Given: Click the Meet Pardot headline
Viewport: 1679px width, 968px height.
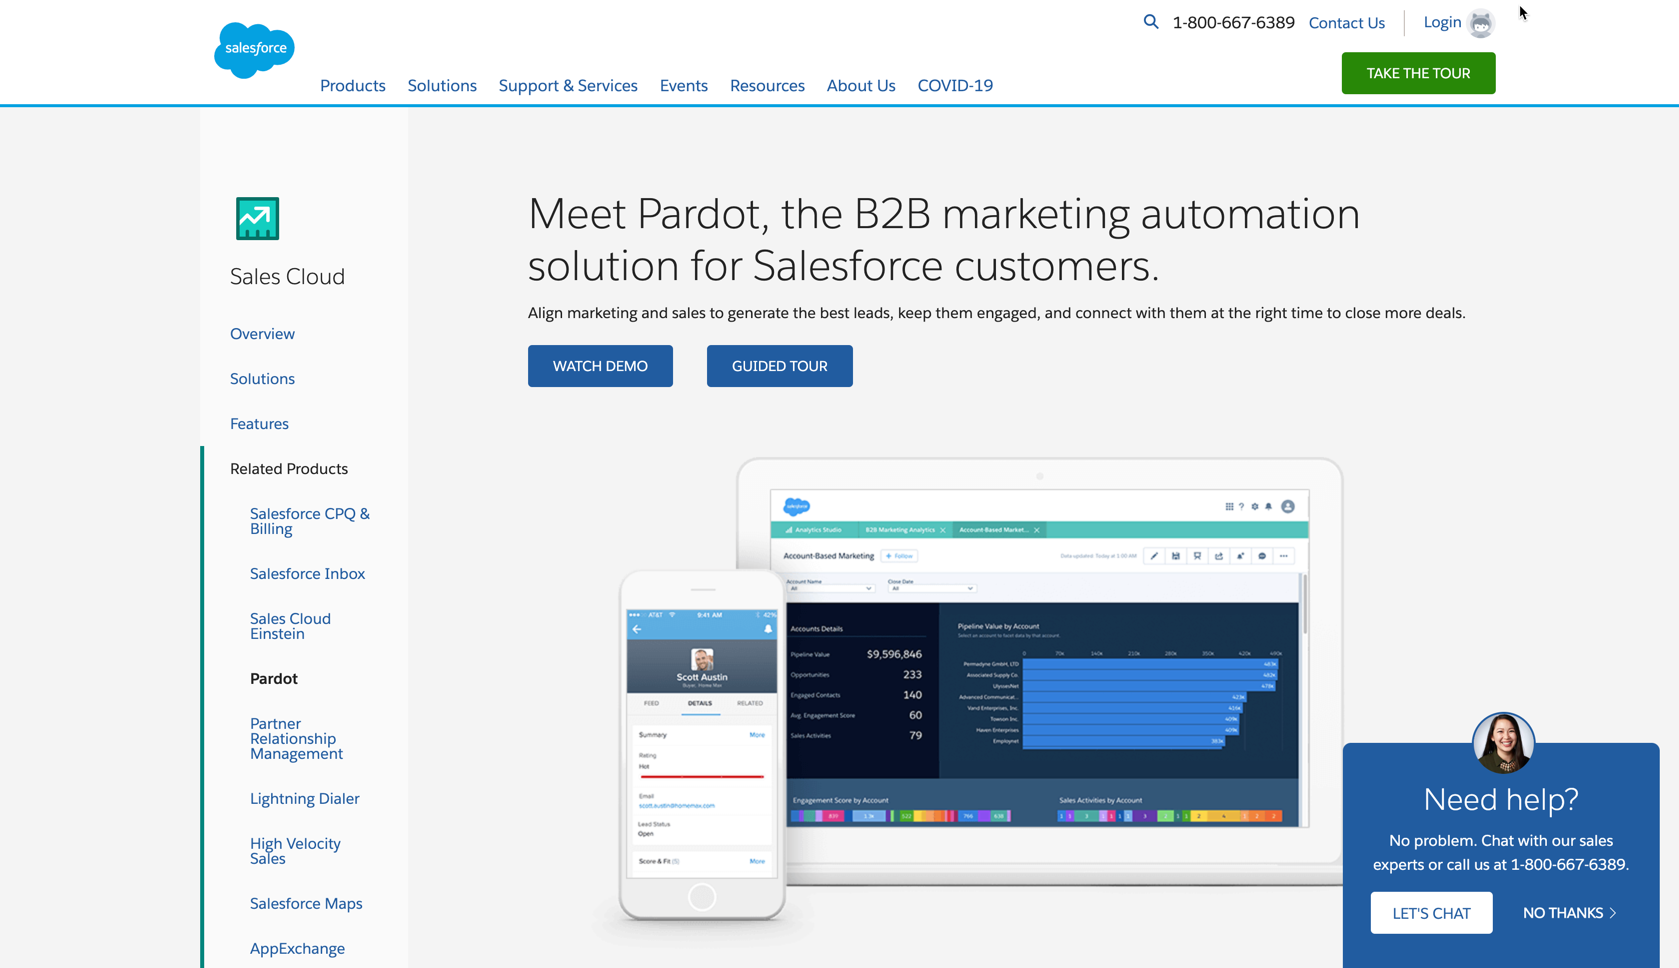Looking at the screenshot, I should point(944,240).
